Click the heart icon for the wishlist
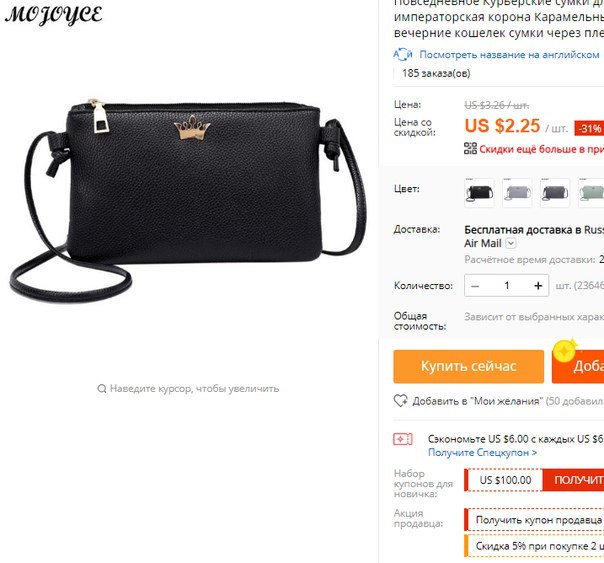Image resolution: width=604 pixels, height=563 pixels. 401,401
